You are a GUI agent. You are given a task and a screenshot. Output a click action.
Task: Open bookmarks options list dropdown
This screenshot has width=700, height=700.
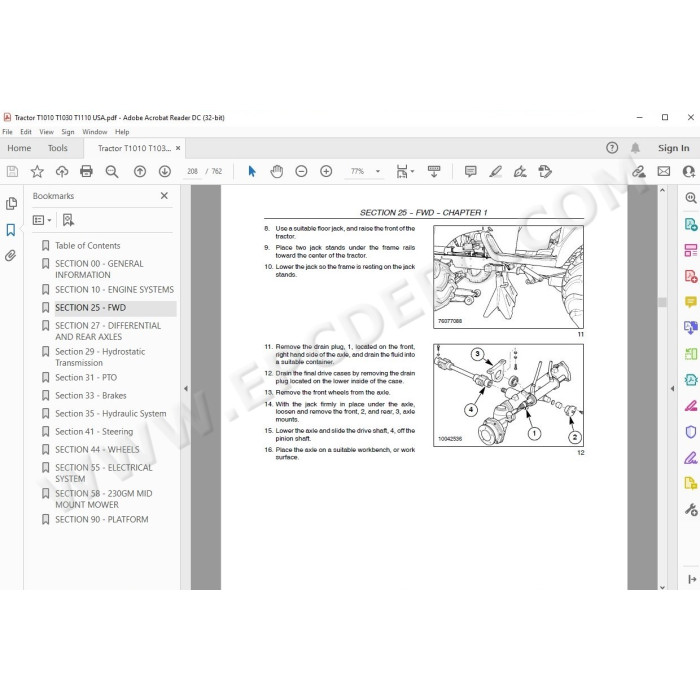tap(42, 220)
